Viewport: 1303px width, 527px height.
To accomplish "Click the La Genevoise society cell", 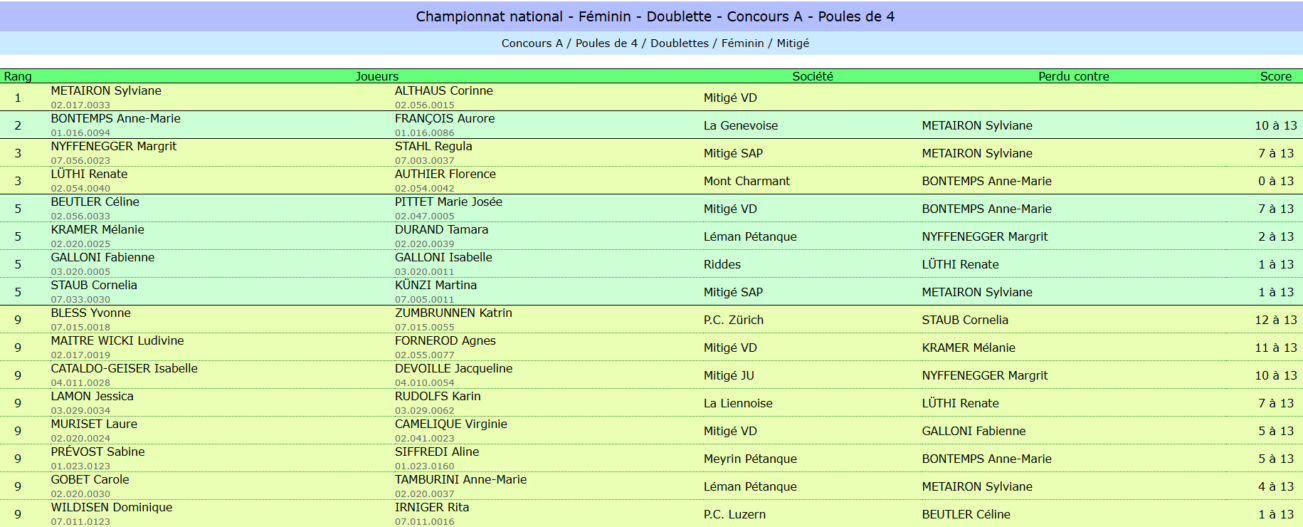I will pos(741,126).
